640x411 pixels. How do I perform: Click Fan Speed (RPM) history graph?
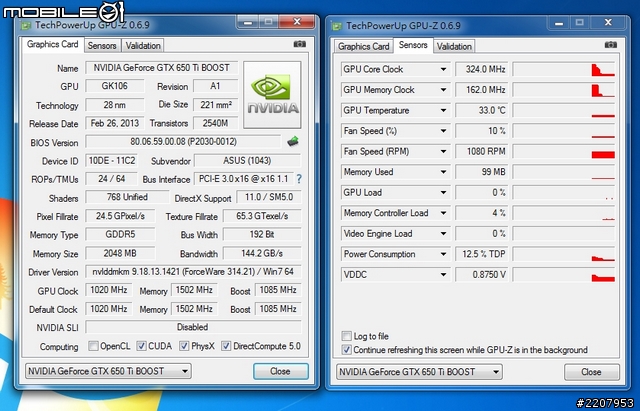(564, 151)
